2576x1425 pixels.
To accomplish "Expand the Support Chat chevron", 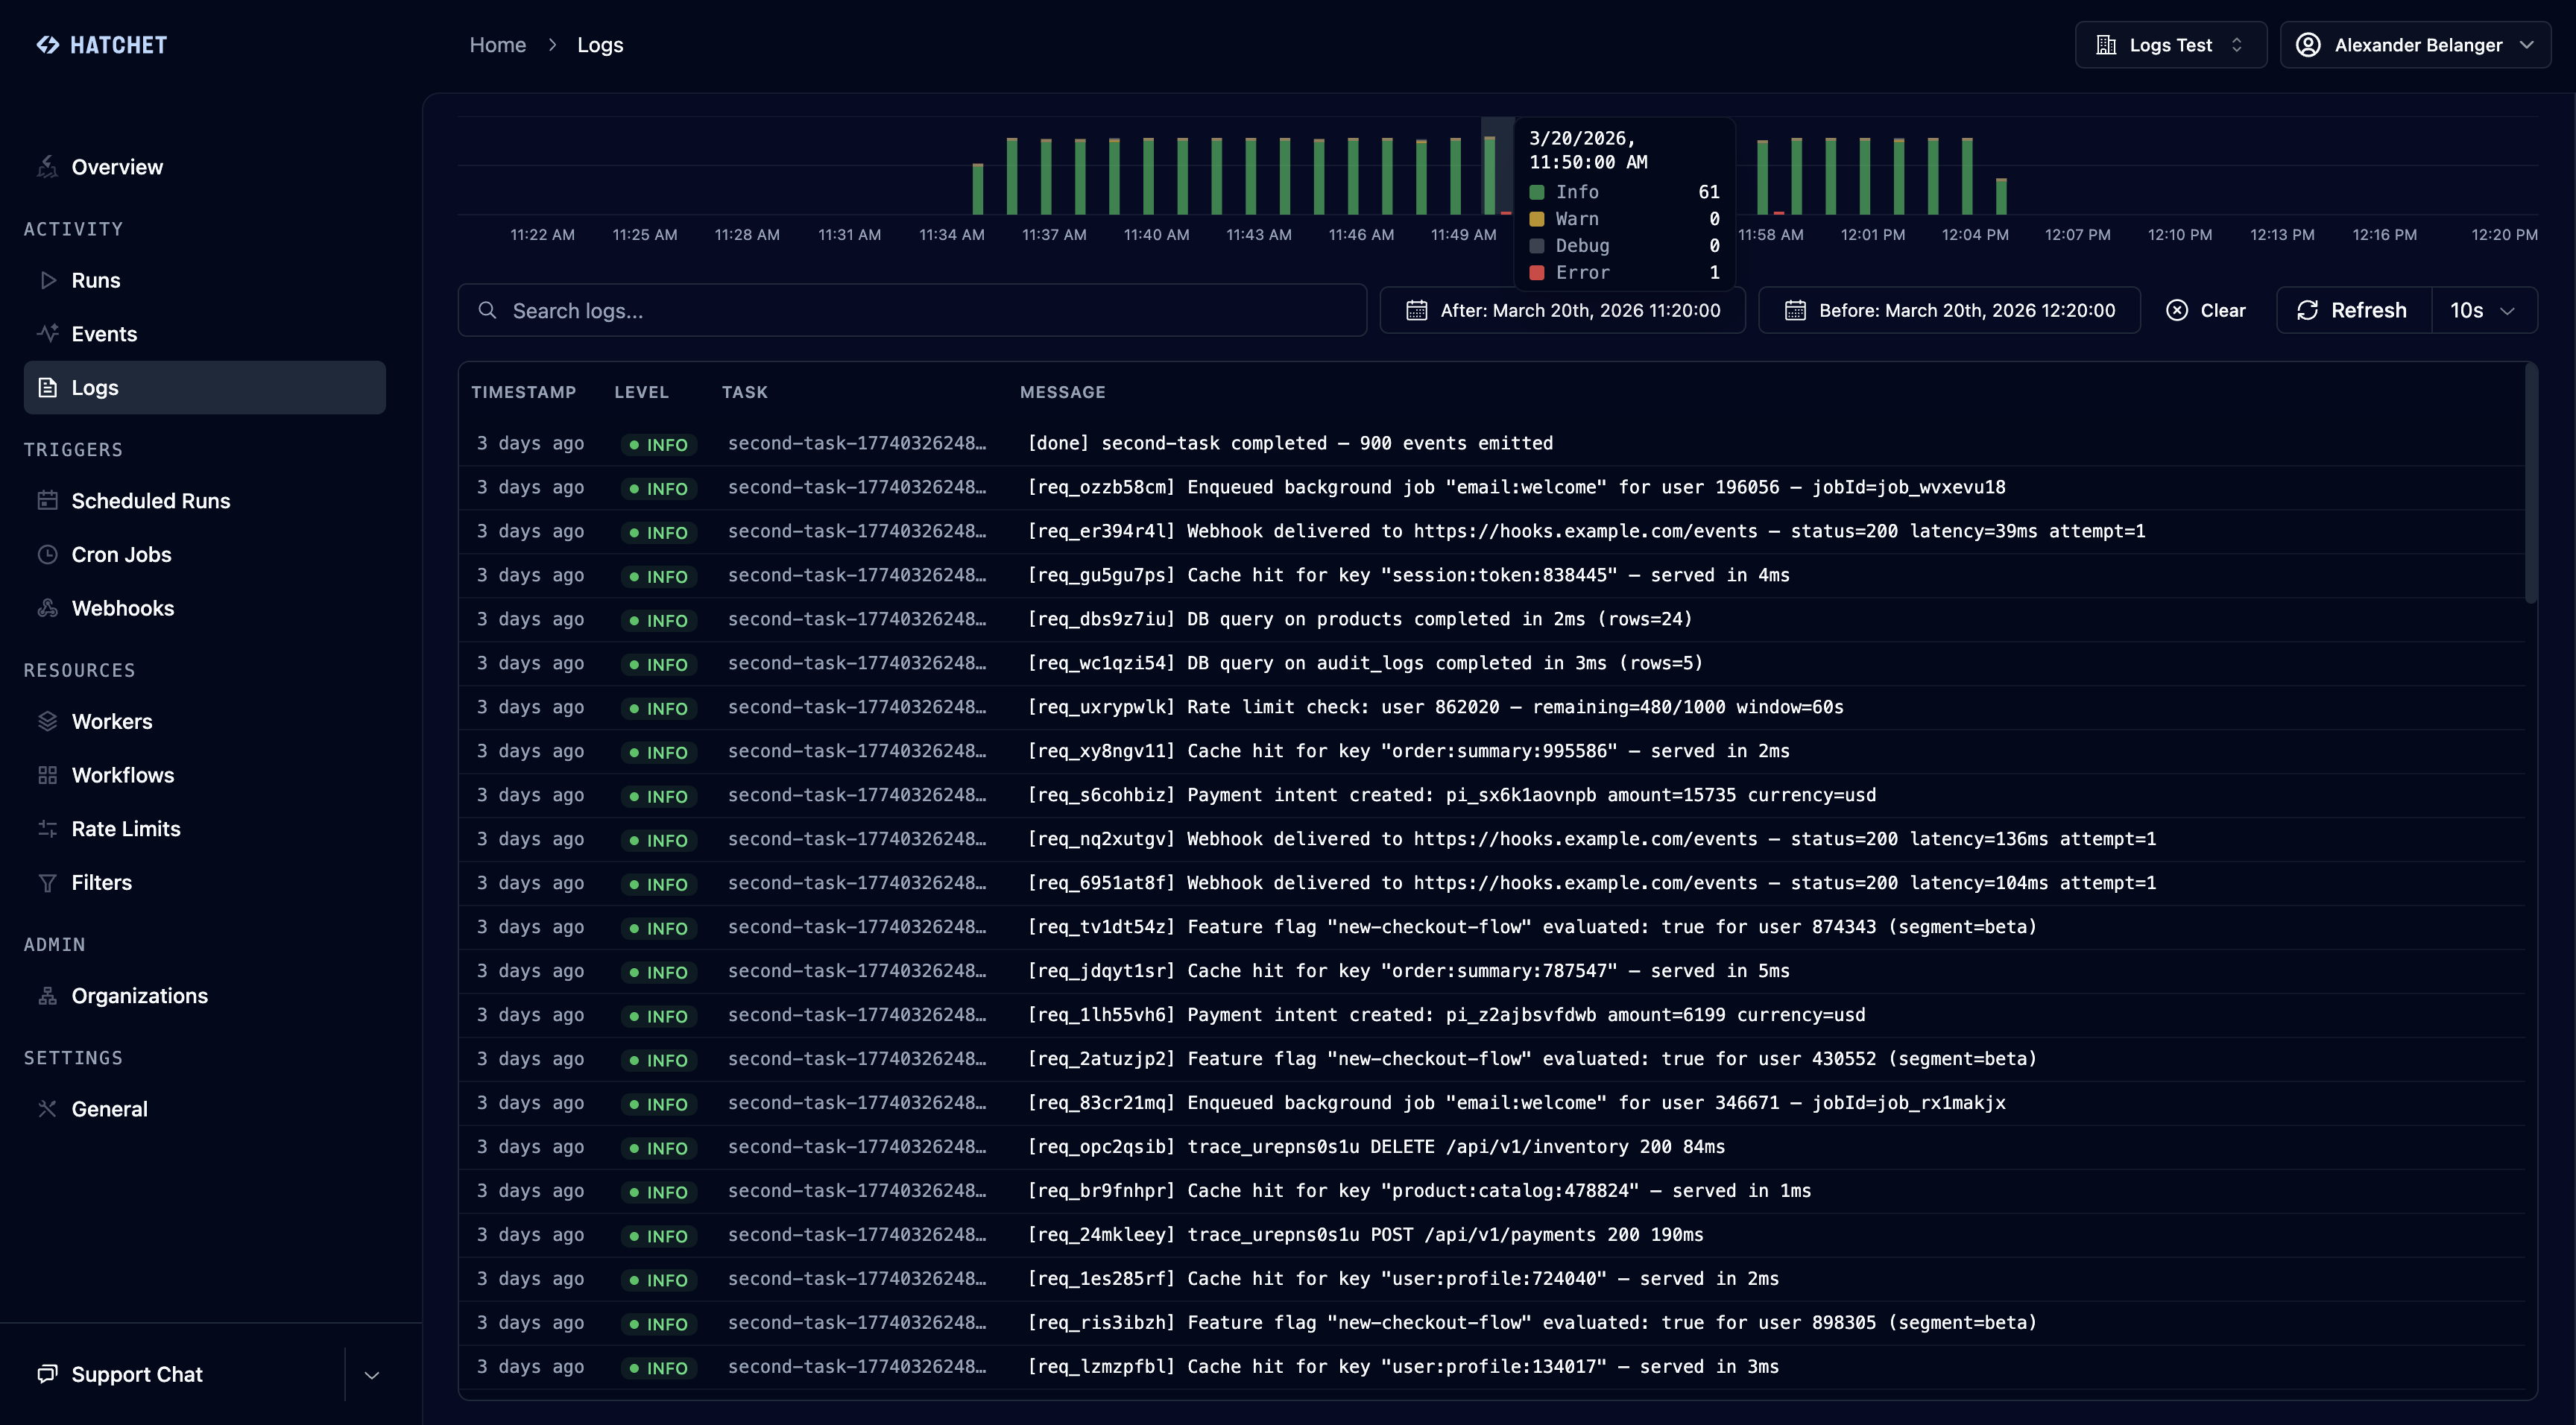I will pyautogui.click(x=371, y=1375).
